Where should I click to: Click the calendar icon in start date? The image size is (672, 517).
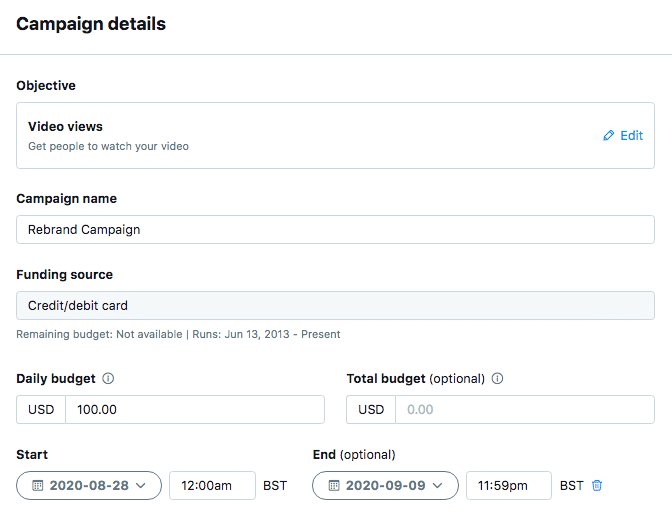(38, 485)
